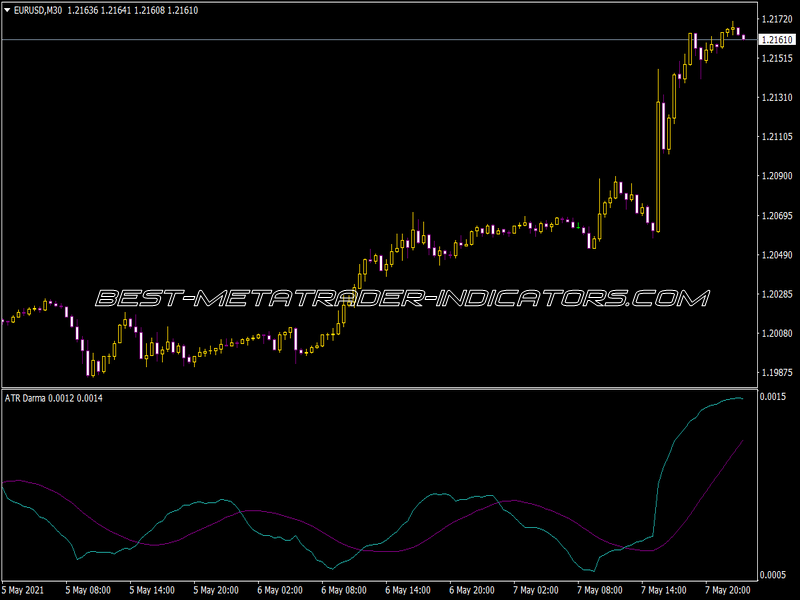
Task: Click the teal ATR line at its peak
Action: coord(736,397)
